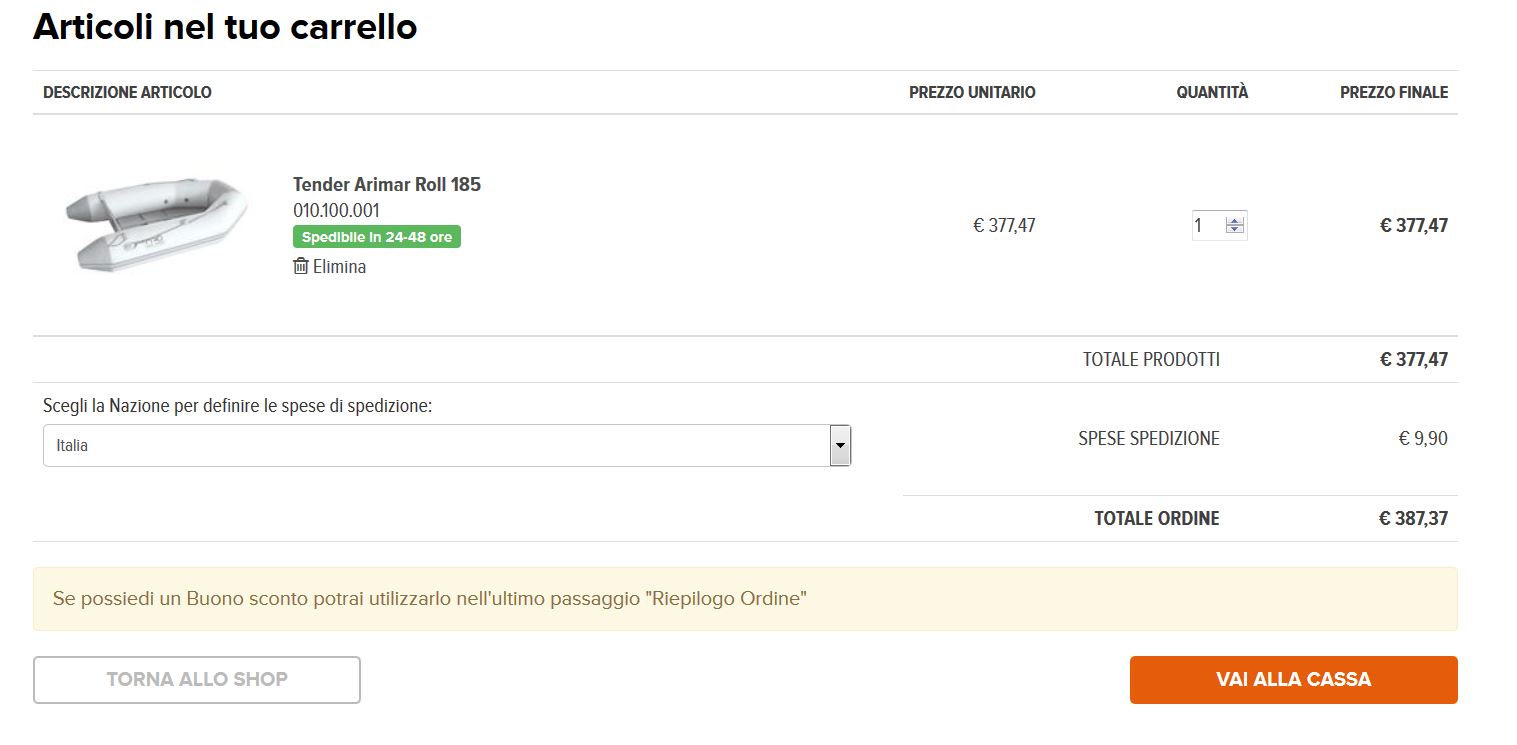Image resolution: width=1517 pixels, height=745 pixels.
Task: Click the Descrizione articolo column header
Action: (x=127, y=92)
